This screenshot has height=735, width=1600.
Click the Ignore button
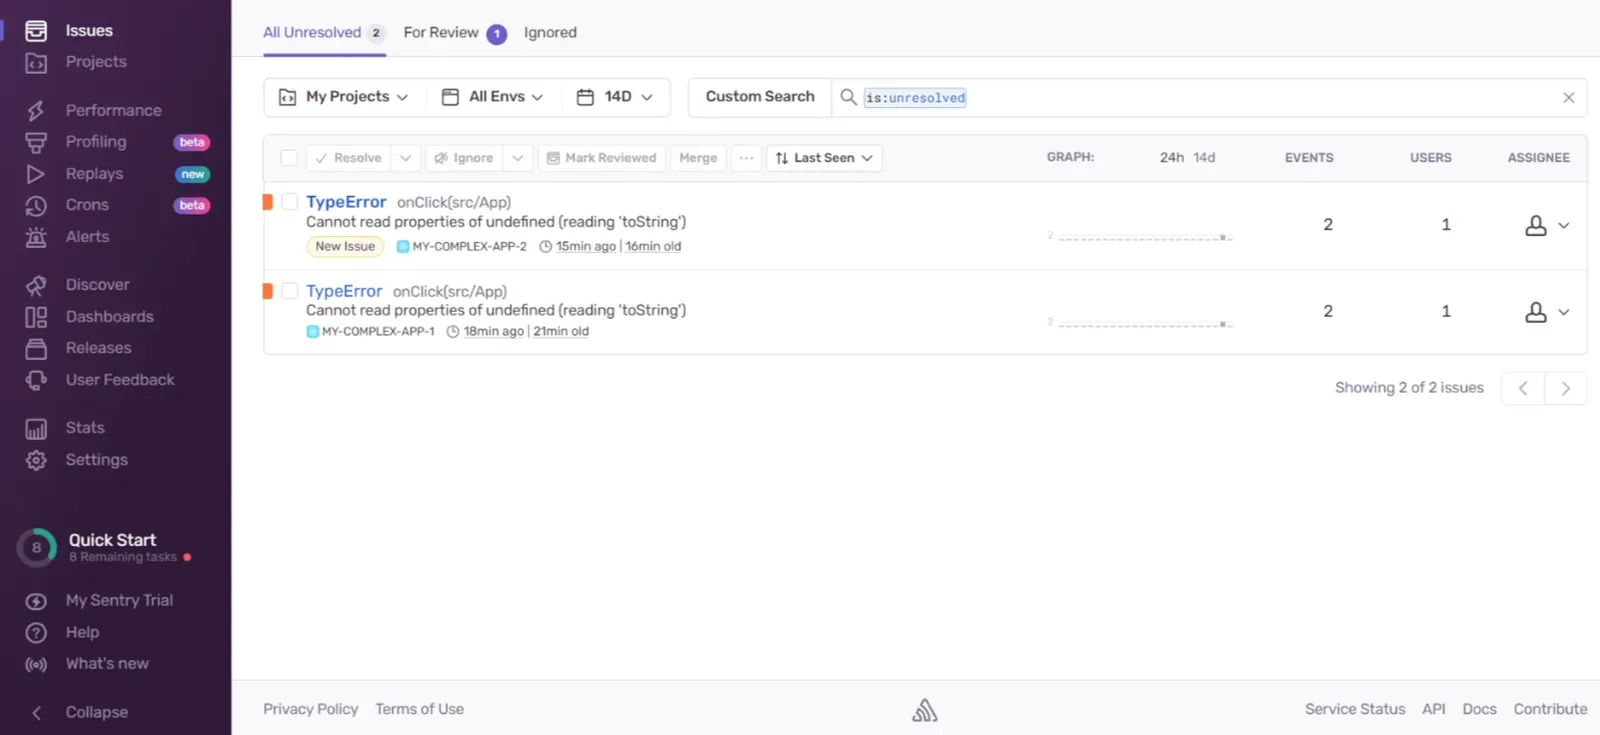coord(464,158)
